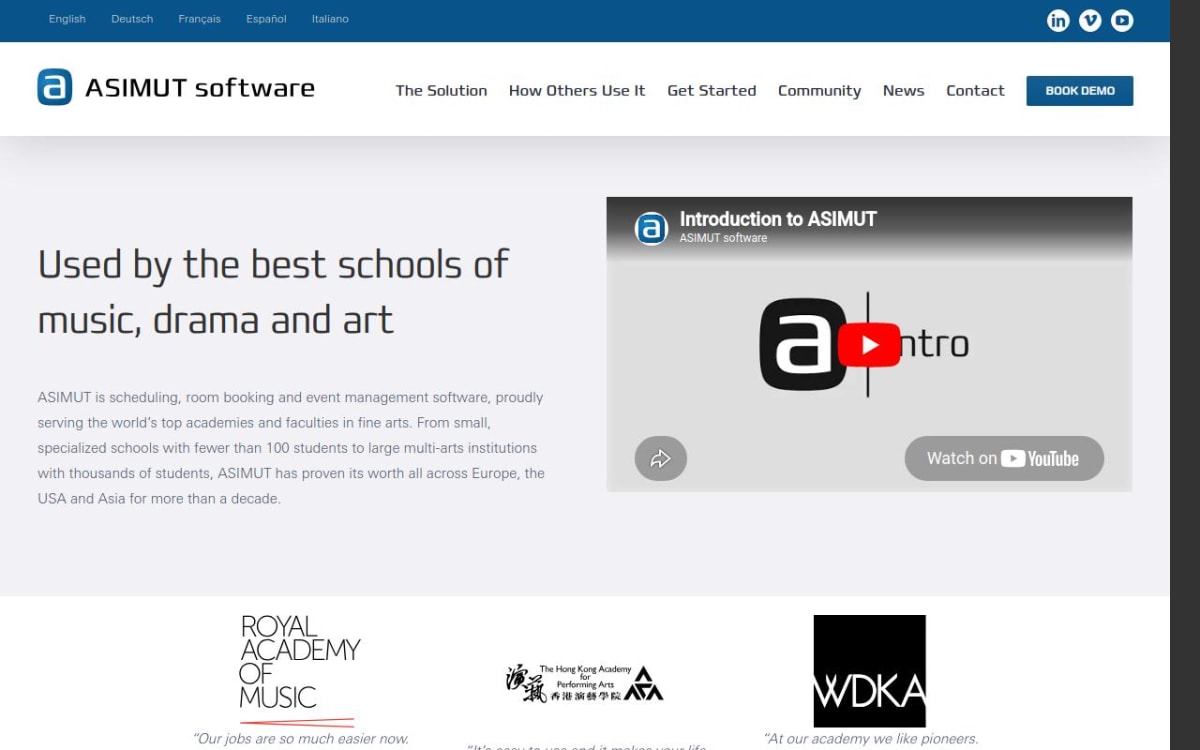Click the WDKA logo
Screen dimensions: 1200x750
pos(869,671)
